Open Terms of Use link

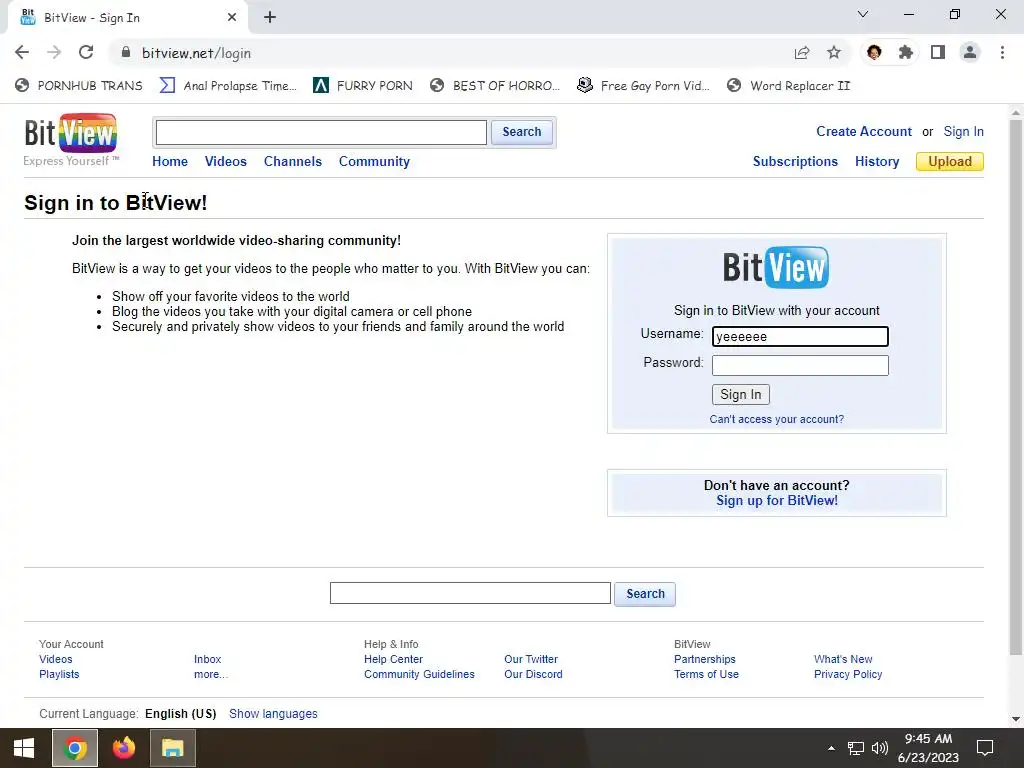706,674
